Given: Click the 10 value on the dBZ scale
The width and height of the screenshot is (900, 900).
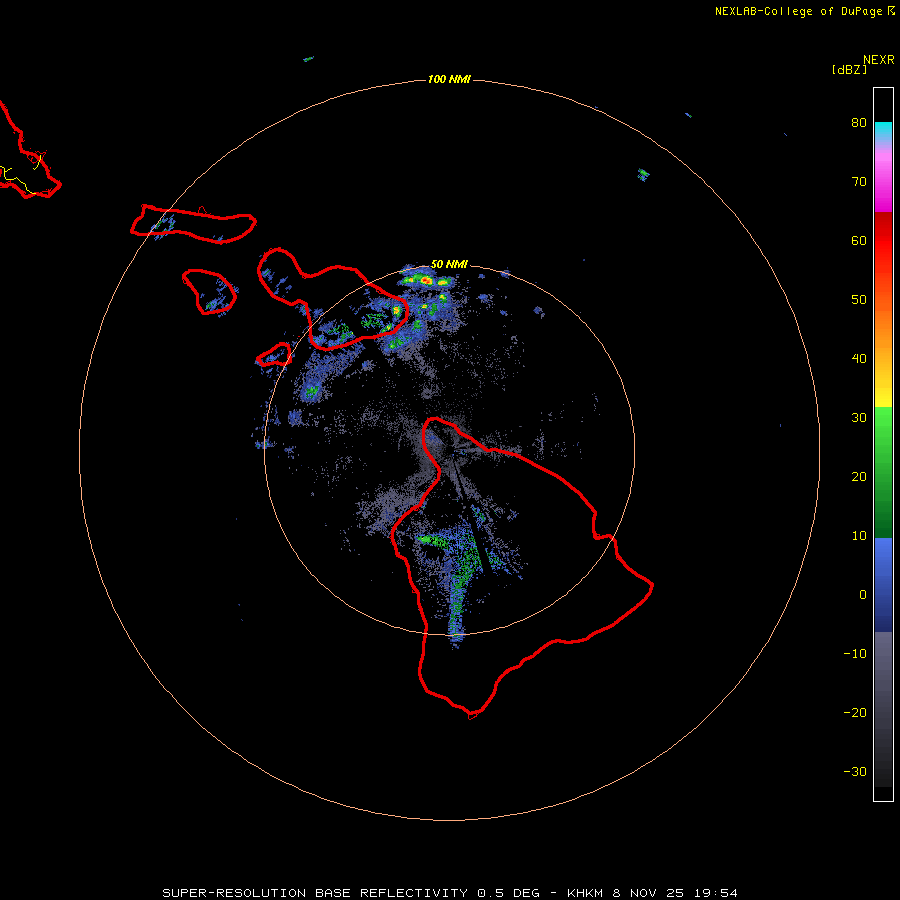Looking at the screenshot, I should [x=859, y=536].
